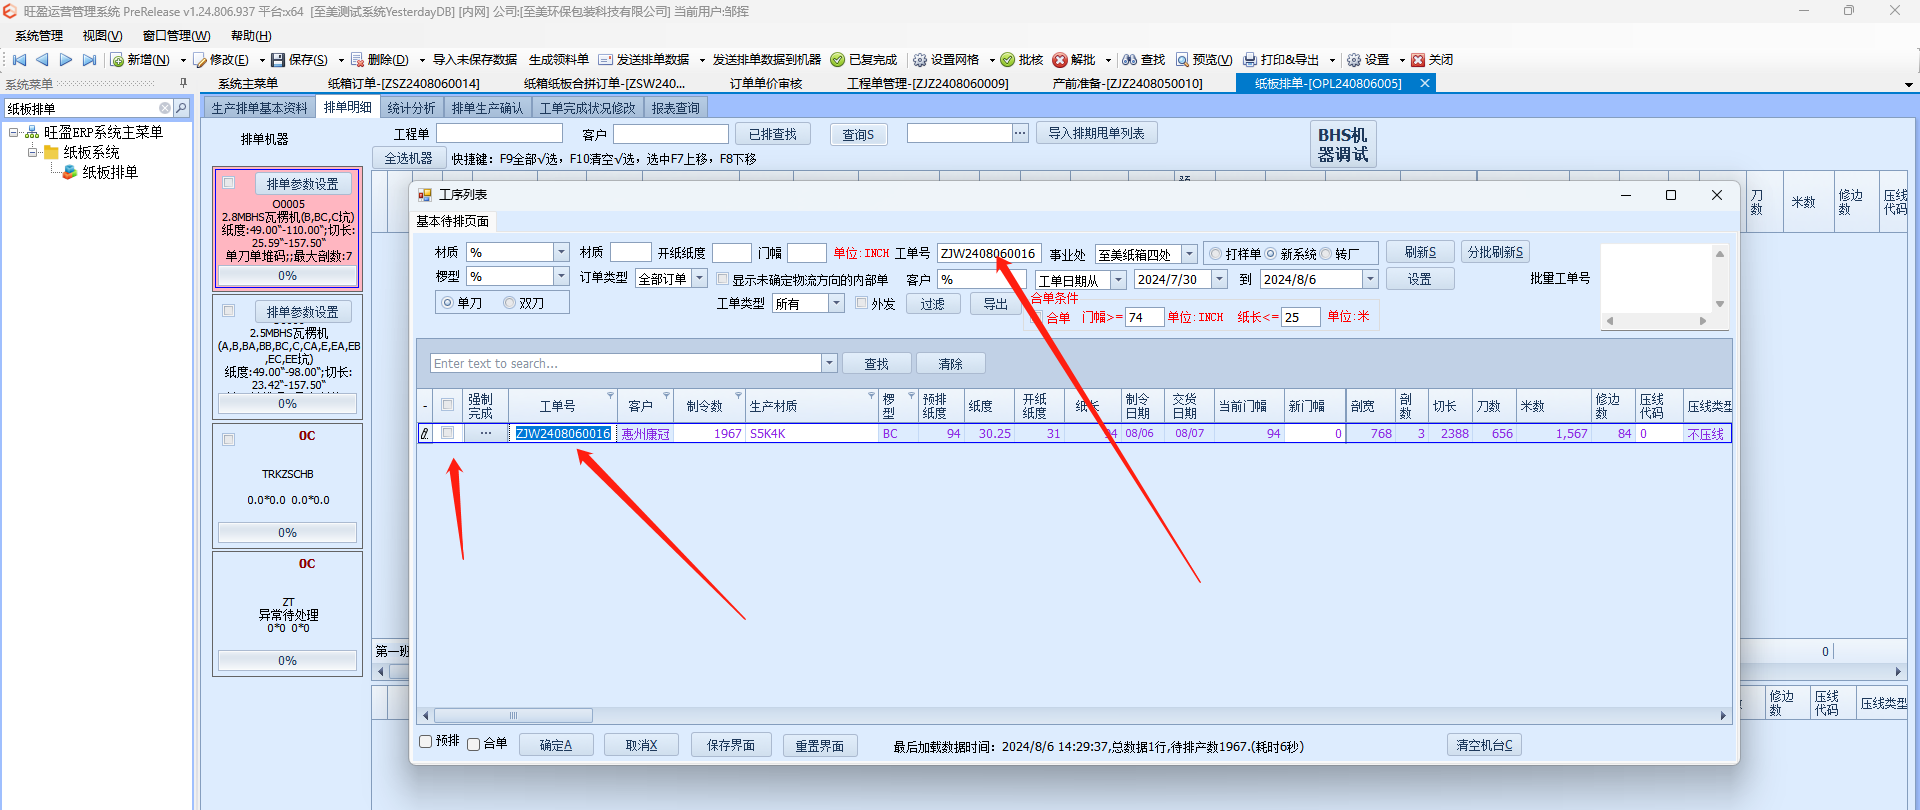Click the 刷新S button

pyautogui.click(x=1420, y=252)
